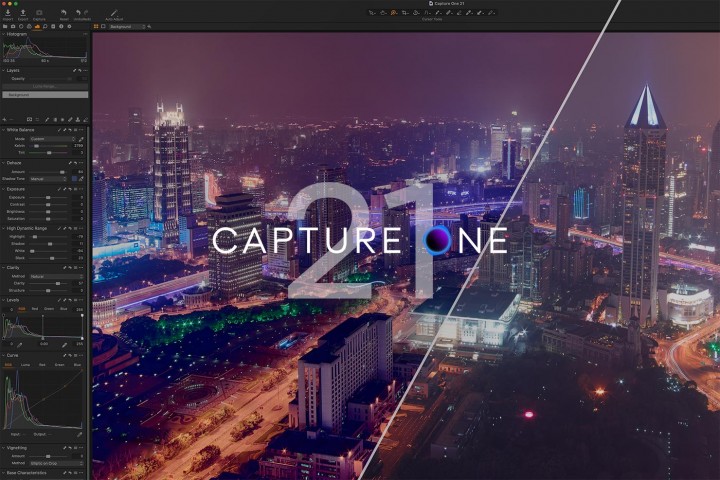Click the Capture camera icon
720x480 pixels.
(39, 13)
